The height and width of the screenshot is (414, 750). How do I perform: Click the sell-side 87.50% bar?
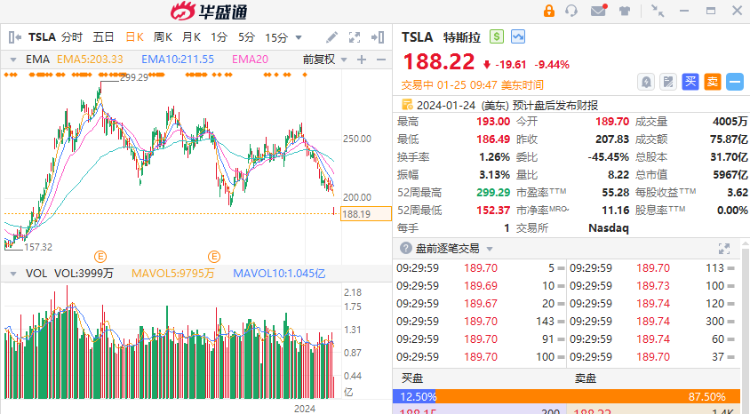tap(588, 396)
